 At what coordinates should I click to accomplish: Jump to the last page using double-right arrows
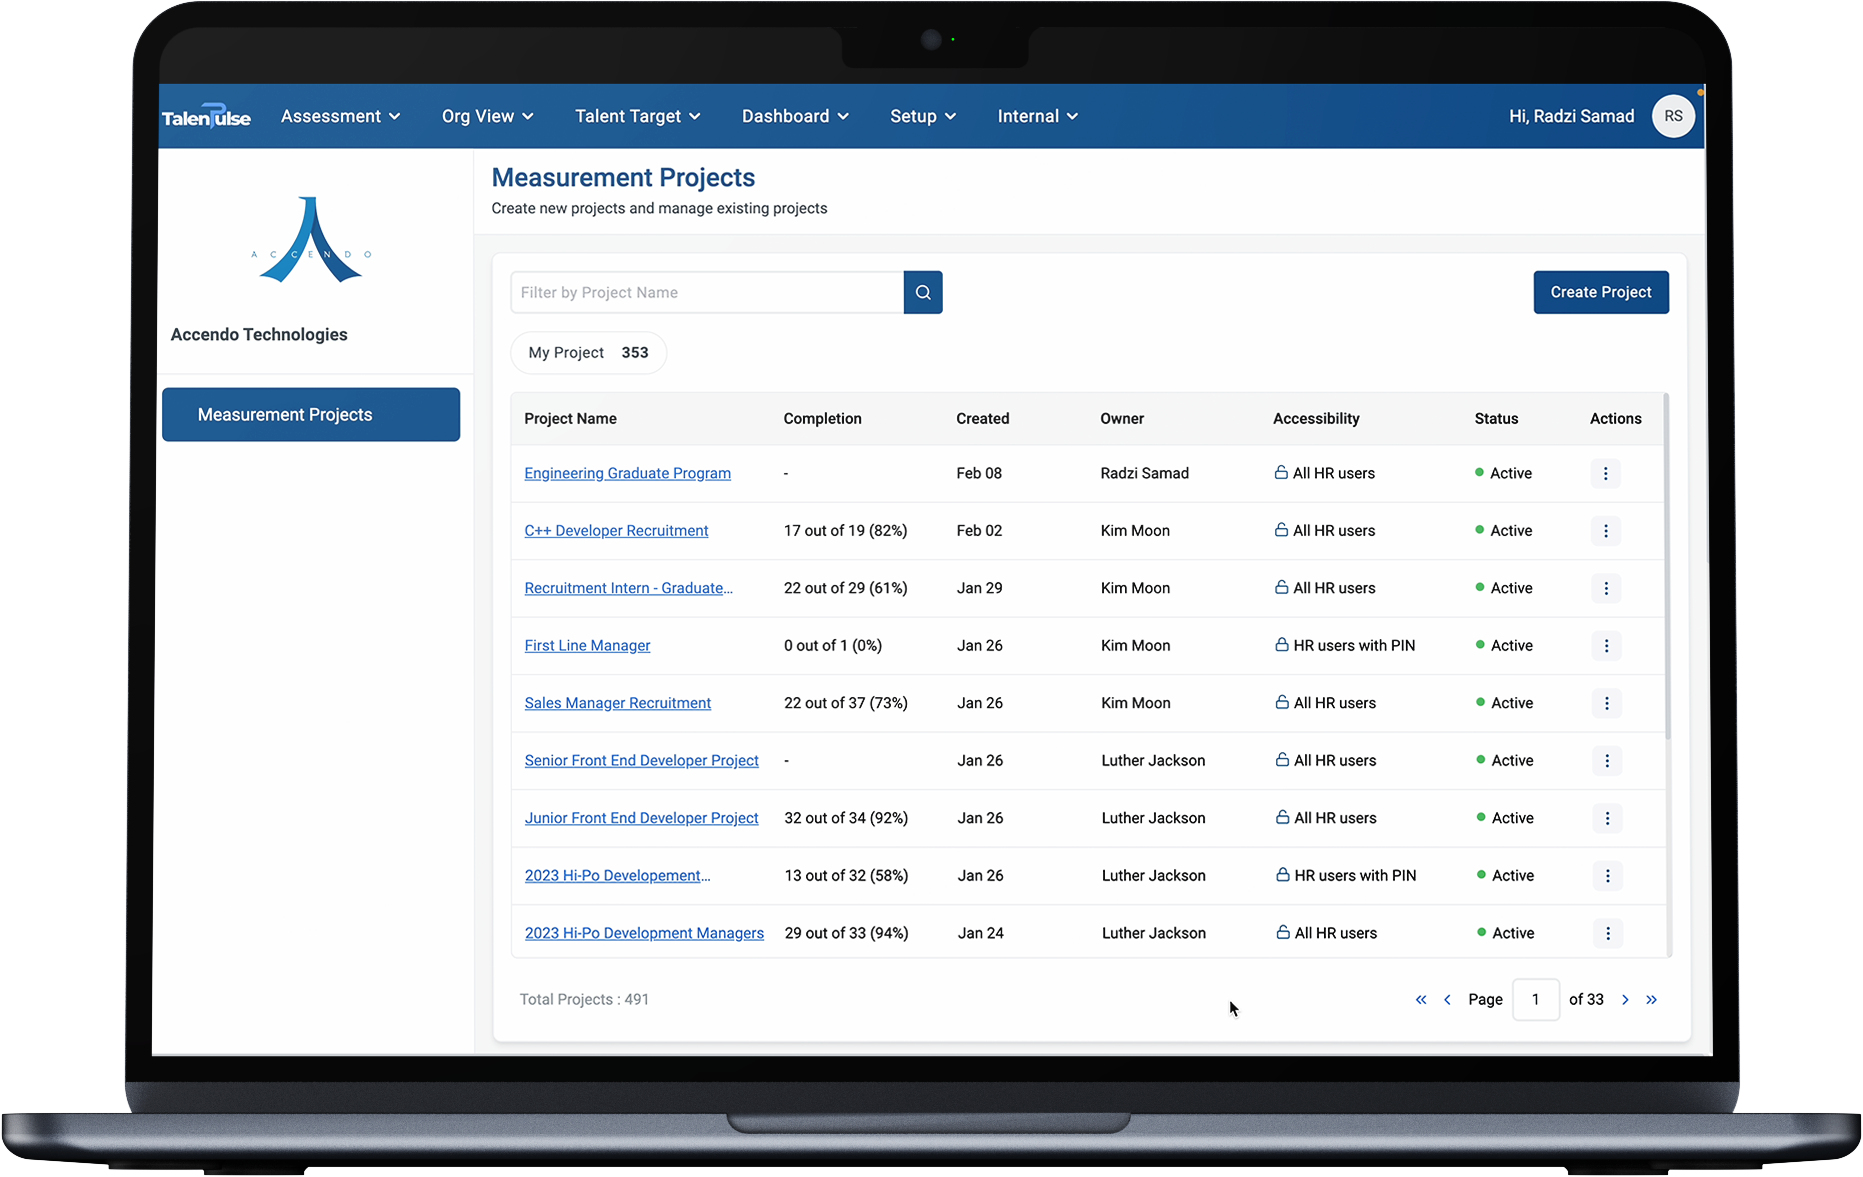(x=1652, y=1000)
